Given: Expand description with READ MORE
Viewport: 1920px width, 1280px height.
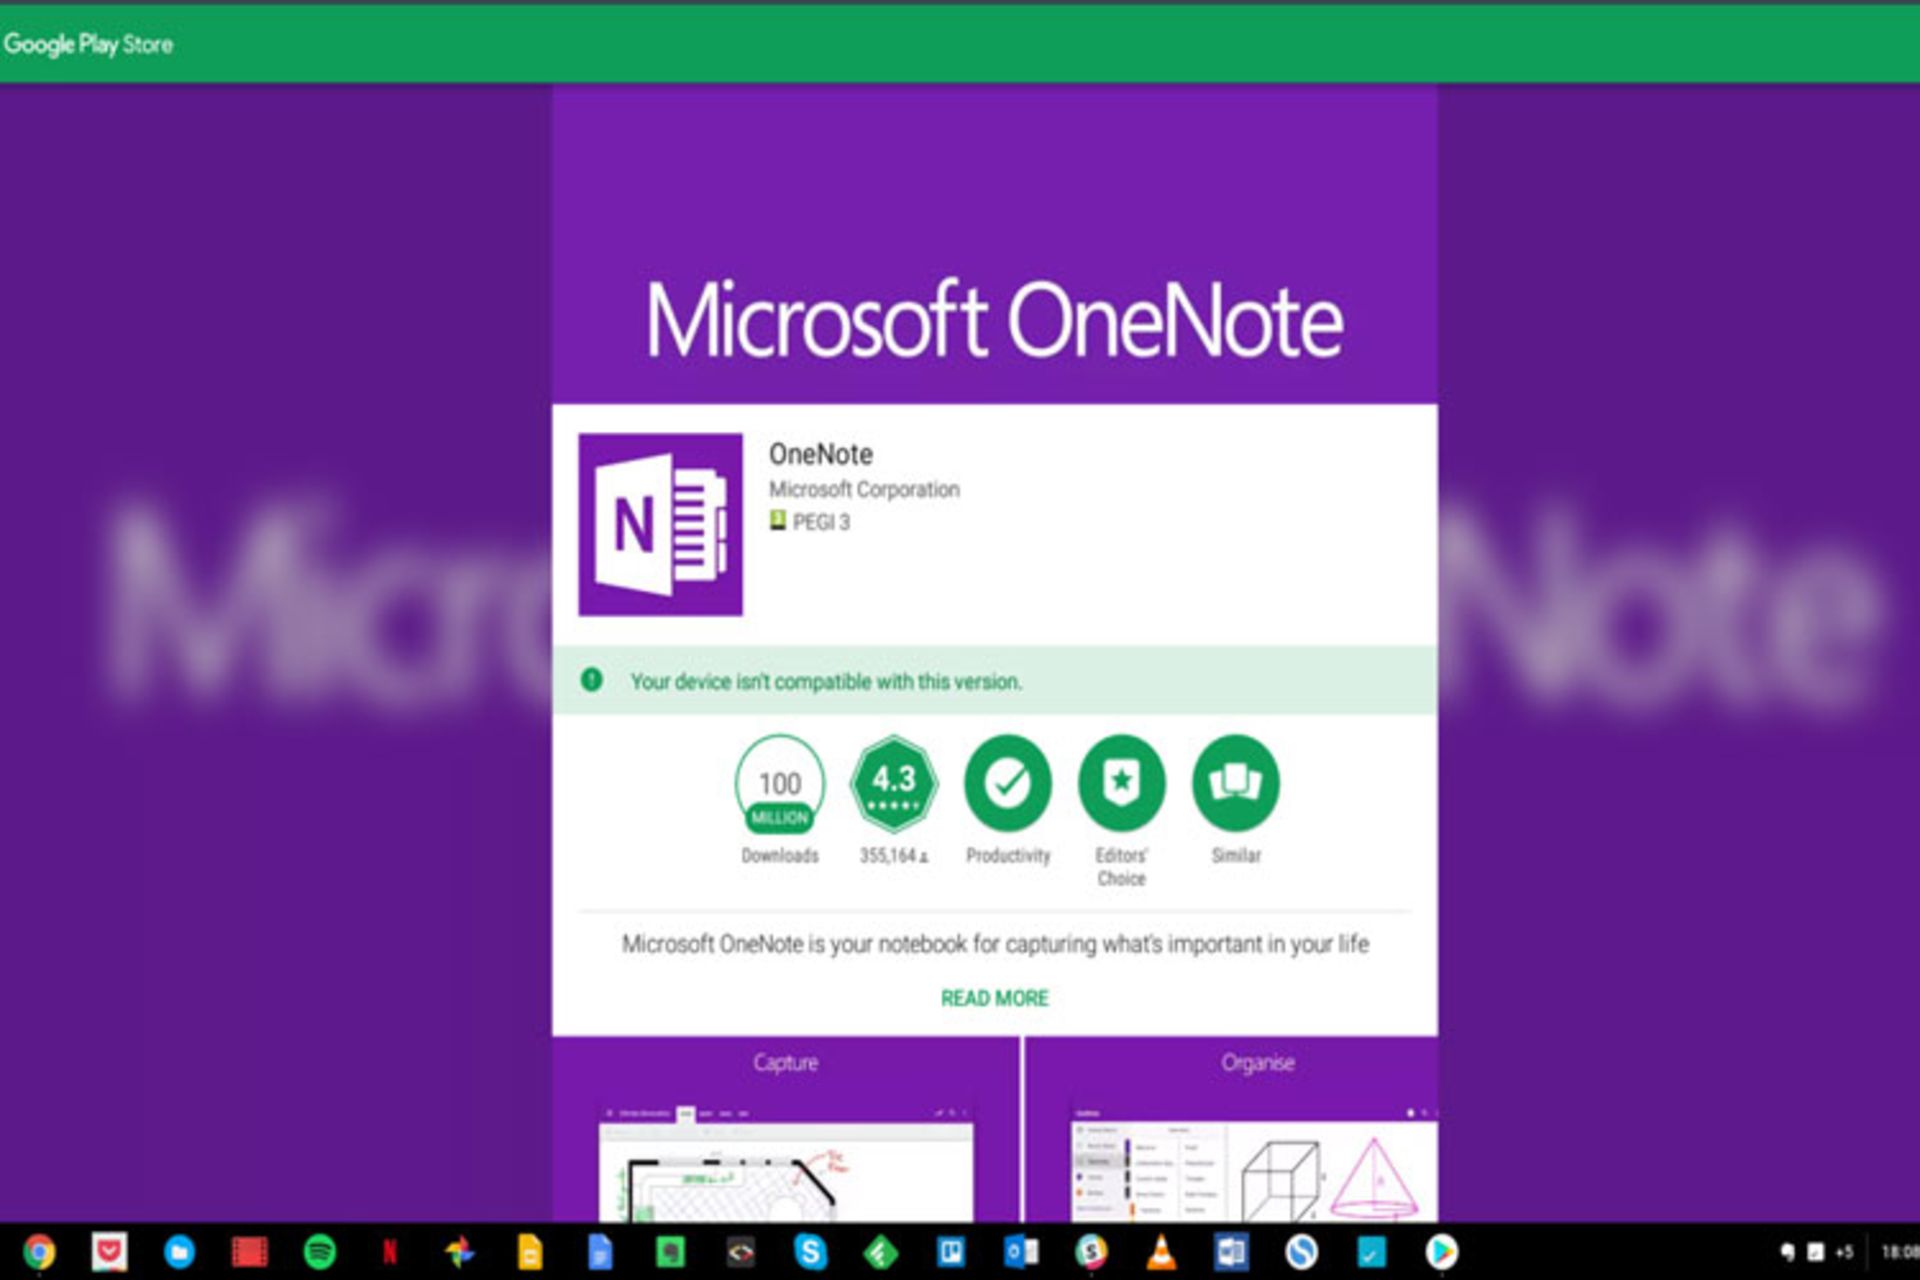Looking at the screenshot, I should pyautogui.click(x=995, y=998).
